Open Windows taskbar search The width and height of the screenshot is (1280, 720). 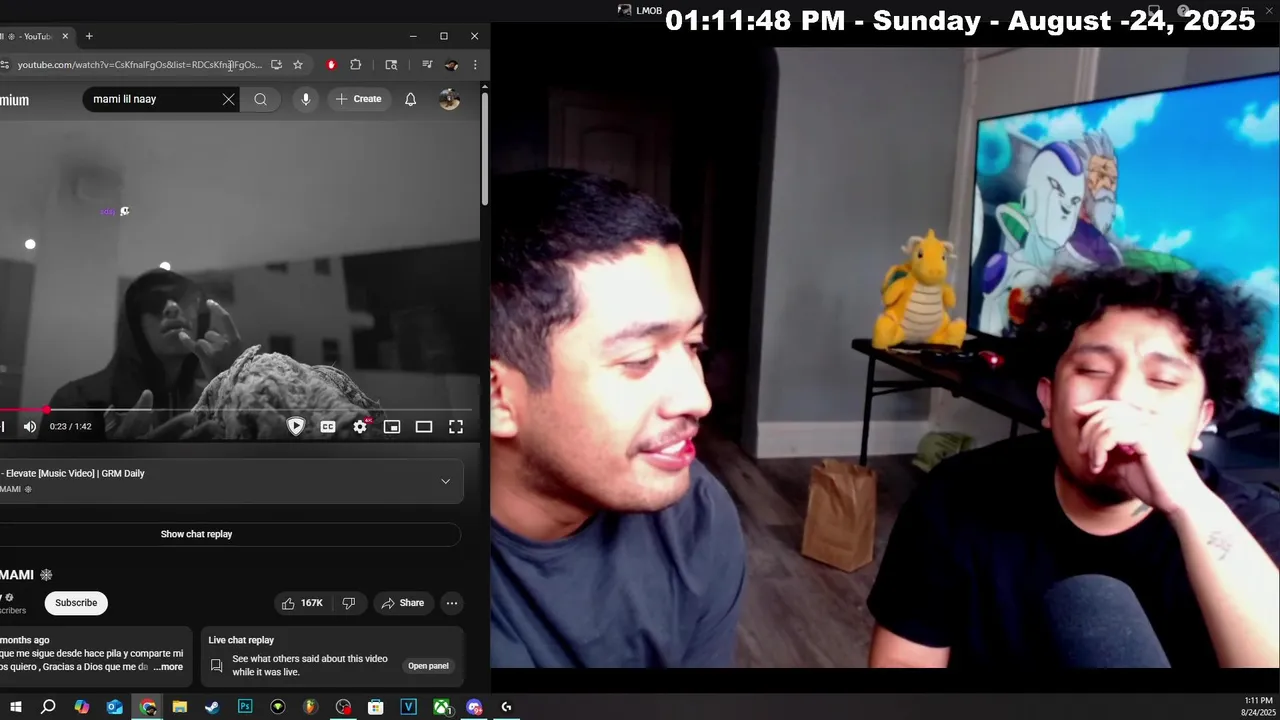point(48,707)
